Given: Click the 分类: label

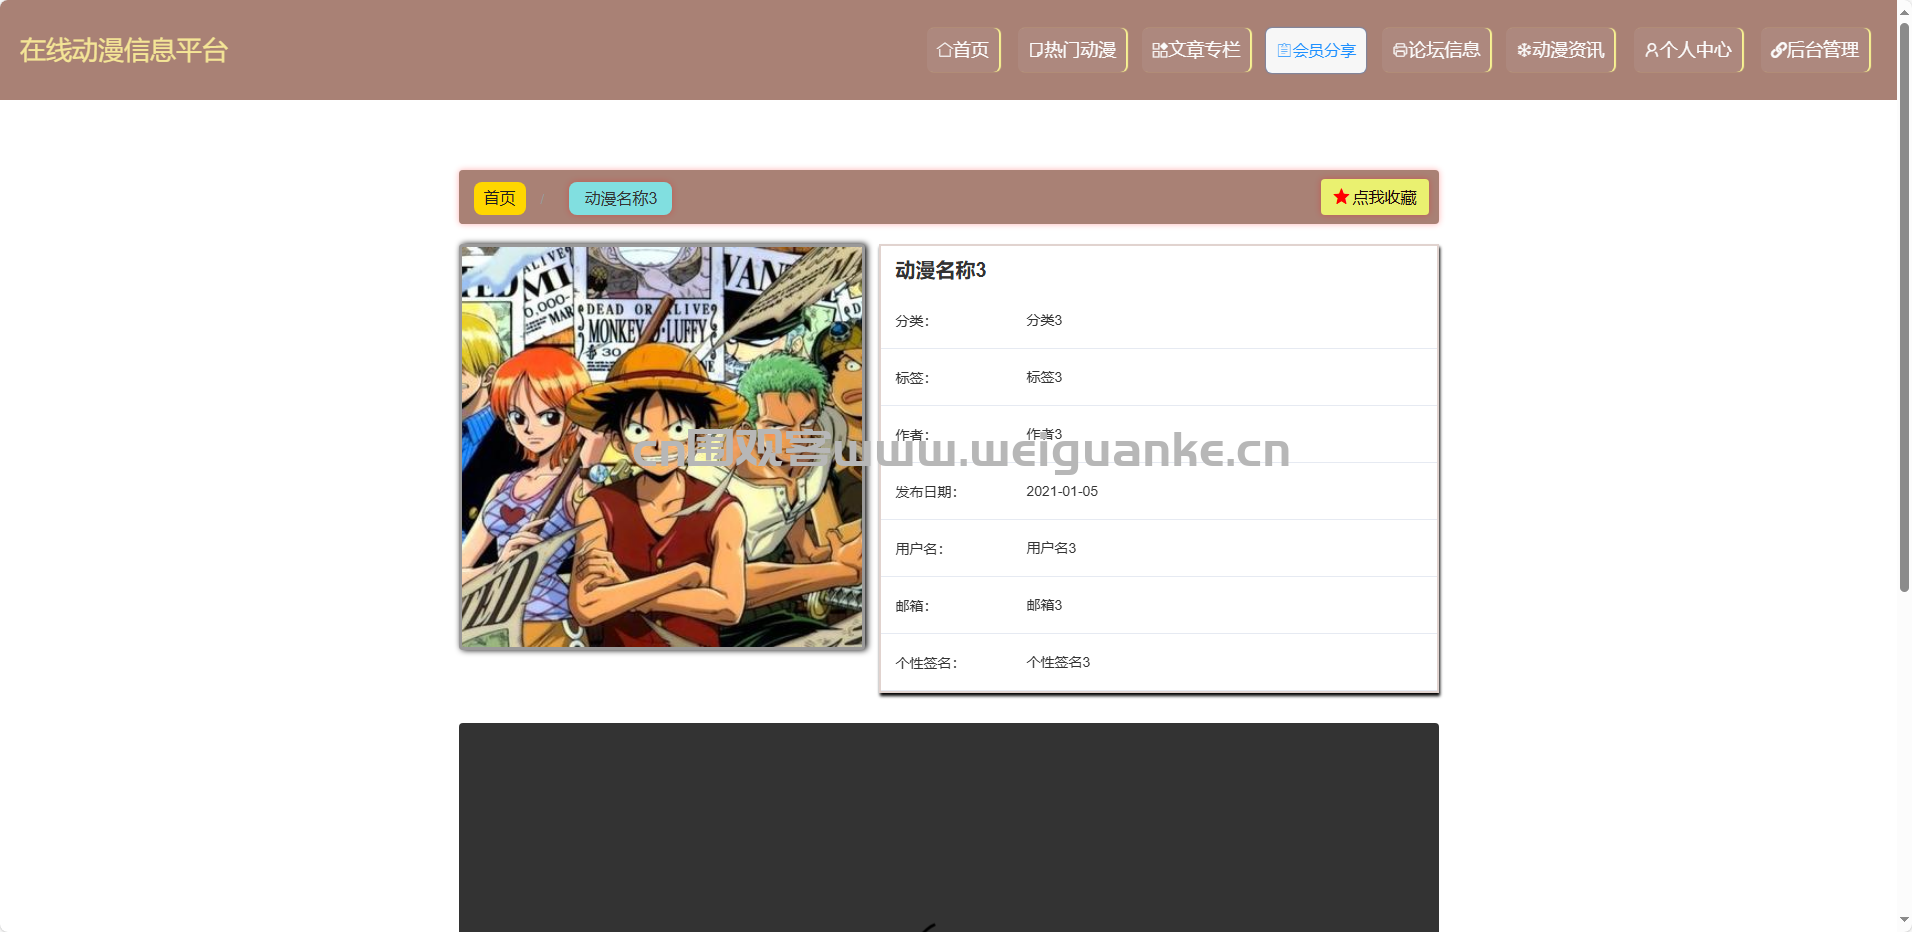Looking at the screenshot, I should click(912, 321).
